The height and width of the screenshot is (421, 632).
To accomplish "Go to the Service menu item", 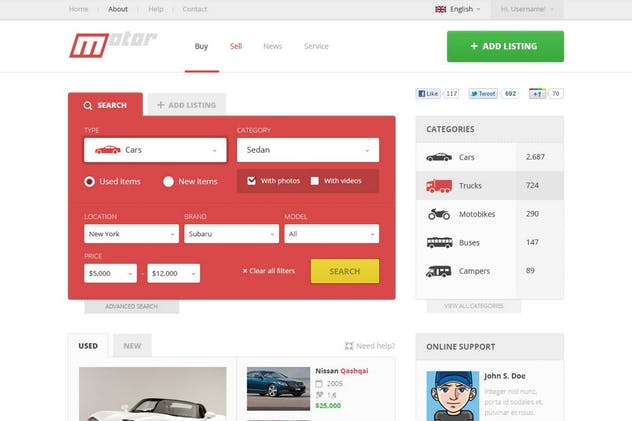I will pos(316,46).
